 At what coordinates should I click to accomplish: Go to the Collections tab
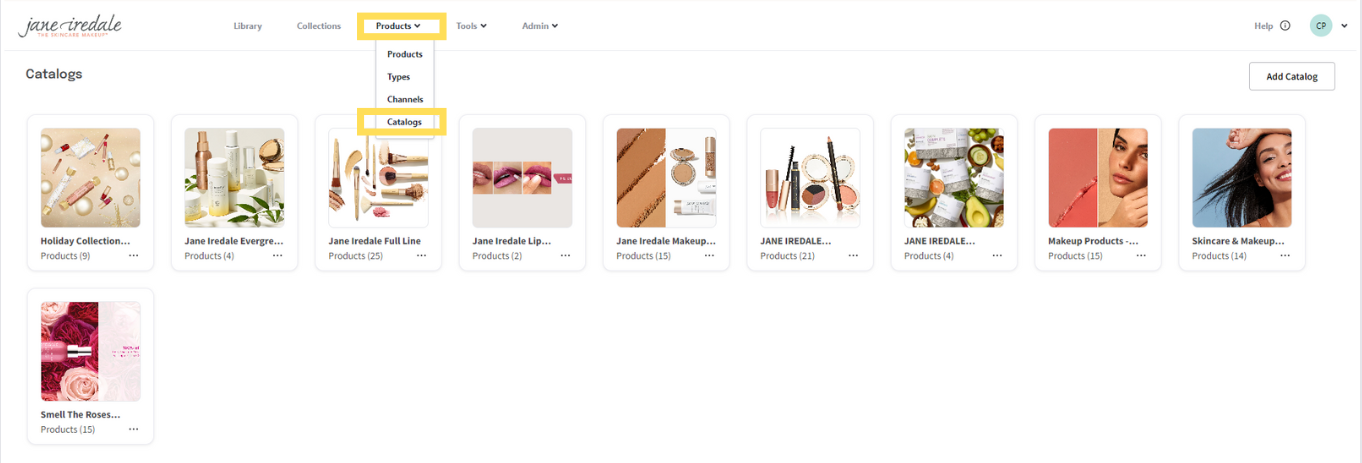tap(319, 26)
